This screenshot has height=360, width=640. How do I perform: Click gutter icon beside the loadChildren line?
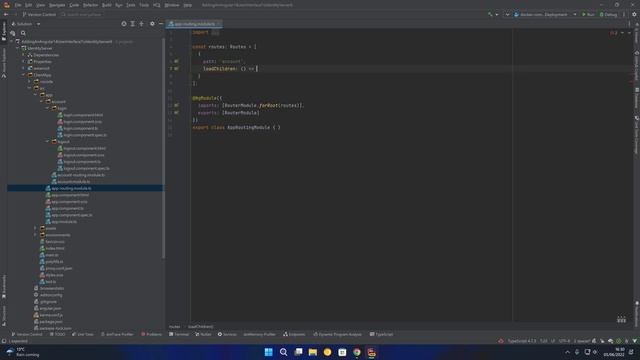(176, 69)
